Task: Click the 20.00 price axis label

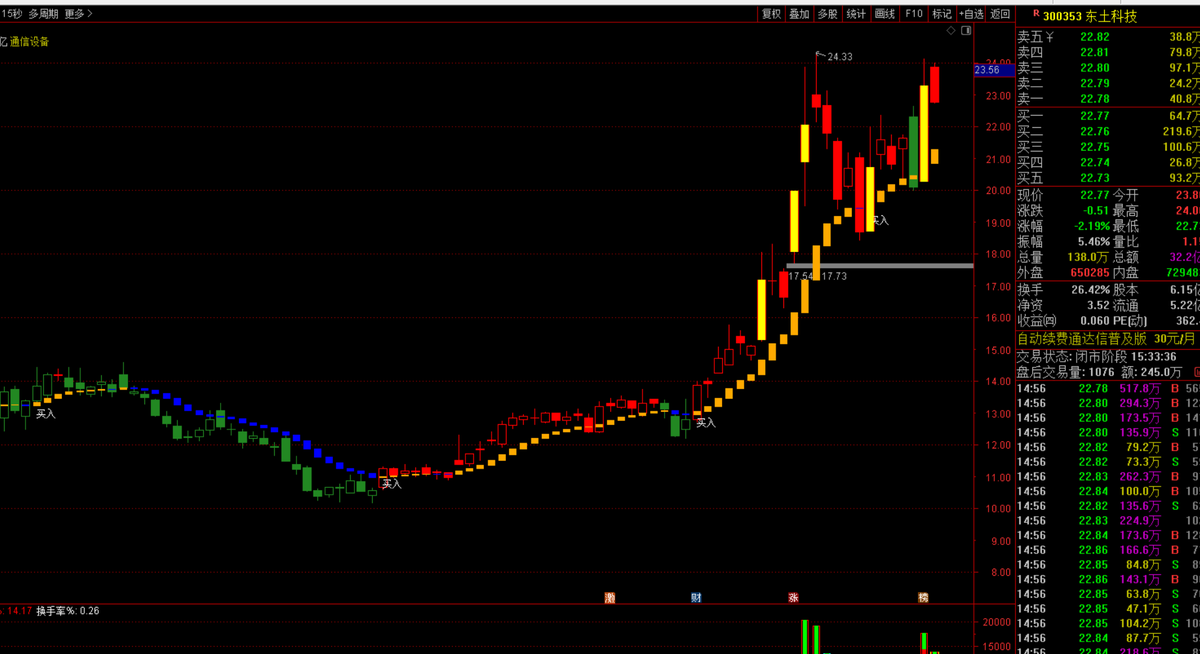Action: (999, 190)
